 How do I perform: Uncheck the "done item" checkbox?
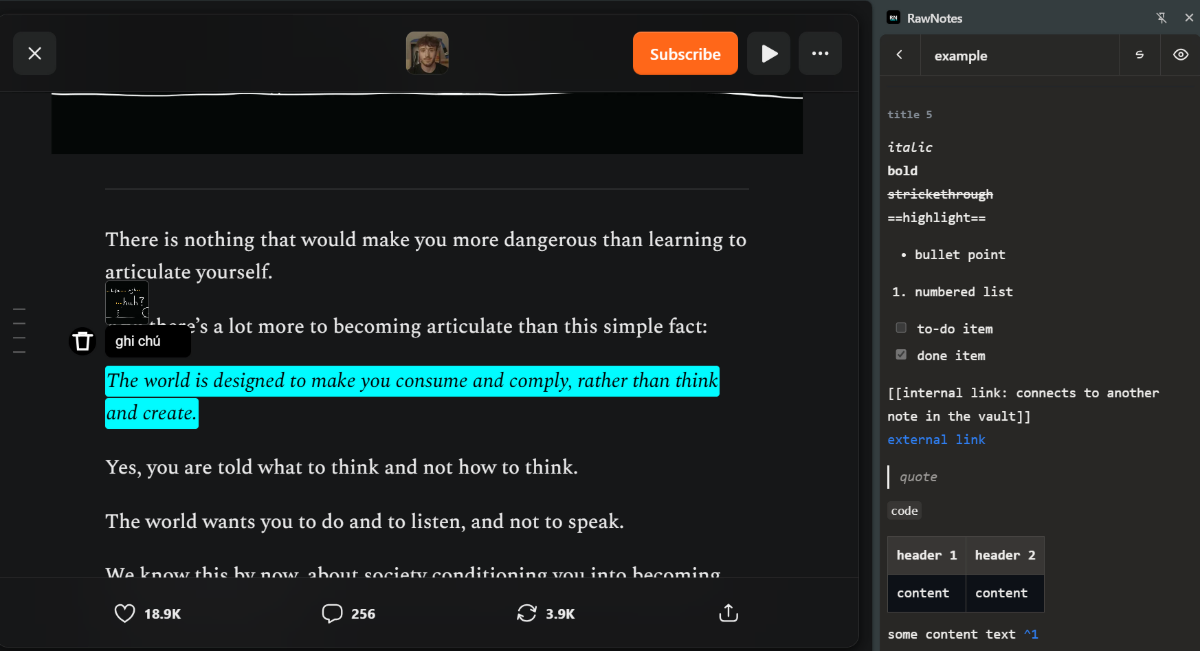[901, 355]
